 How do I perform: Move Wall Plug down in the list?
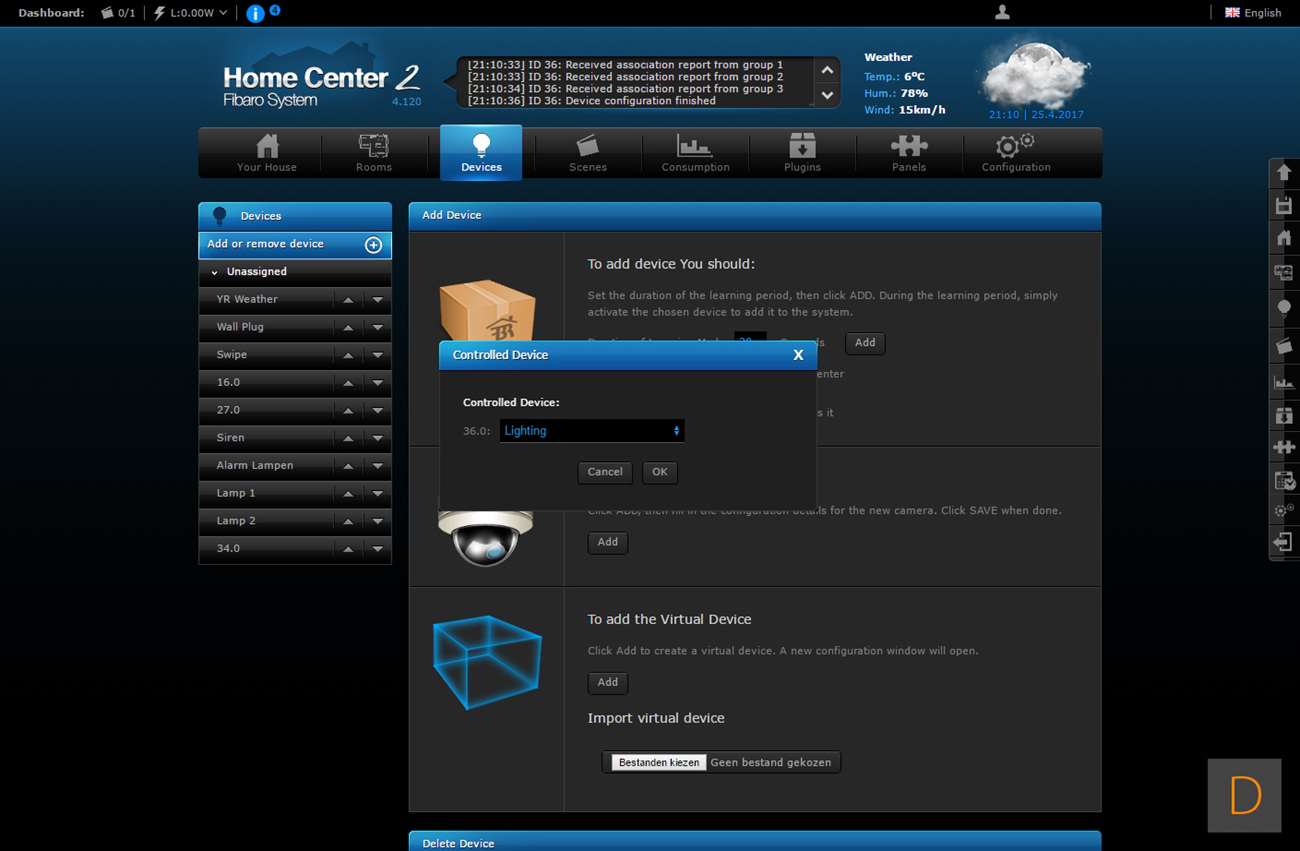pyautogui.click(x=377, y=328)
